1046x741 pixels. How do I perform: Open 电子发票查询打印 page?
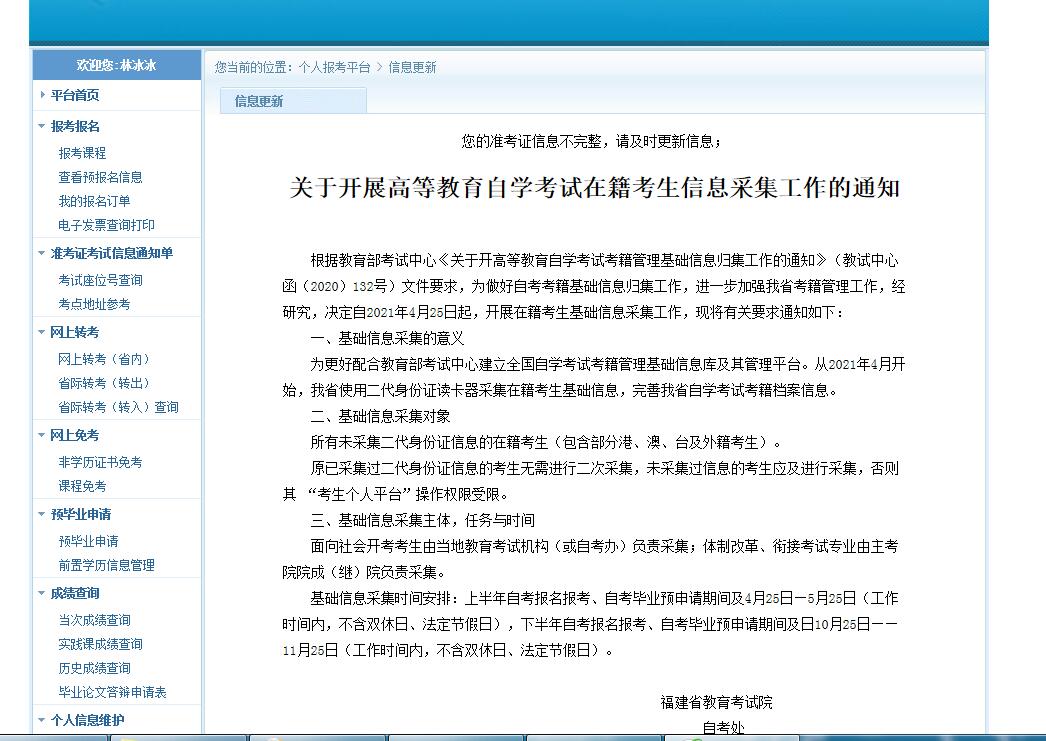pos(106,225)
